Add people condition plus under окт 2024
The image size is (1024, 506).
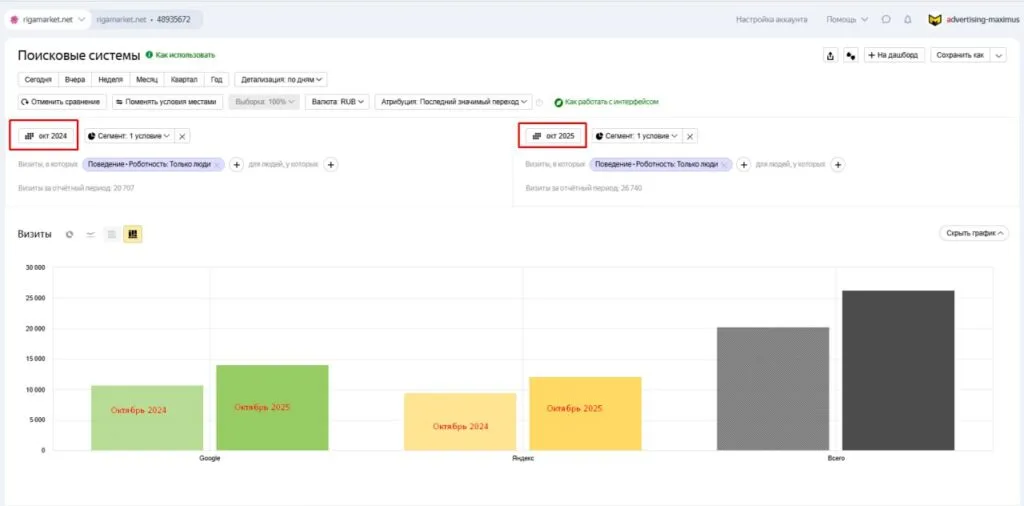point(331,165)
